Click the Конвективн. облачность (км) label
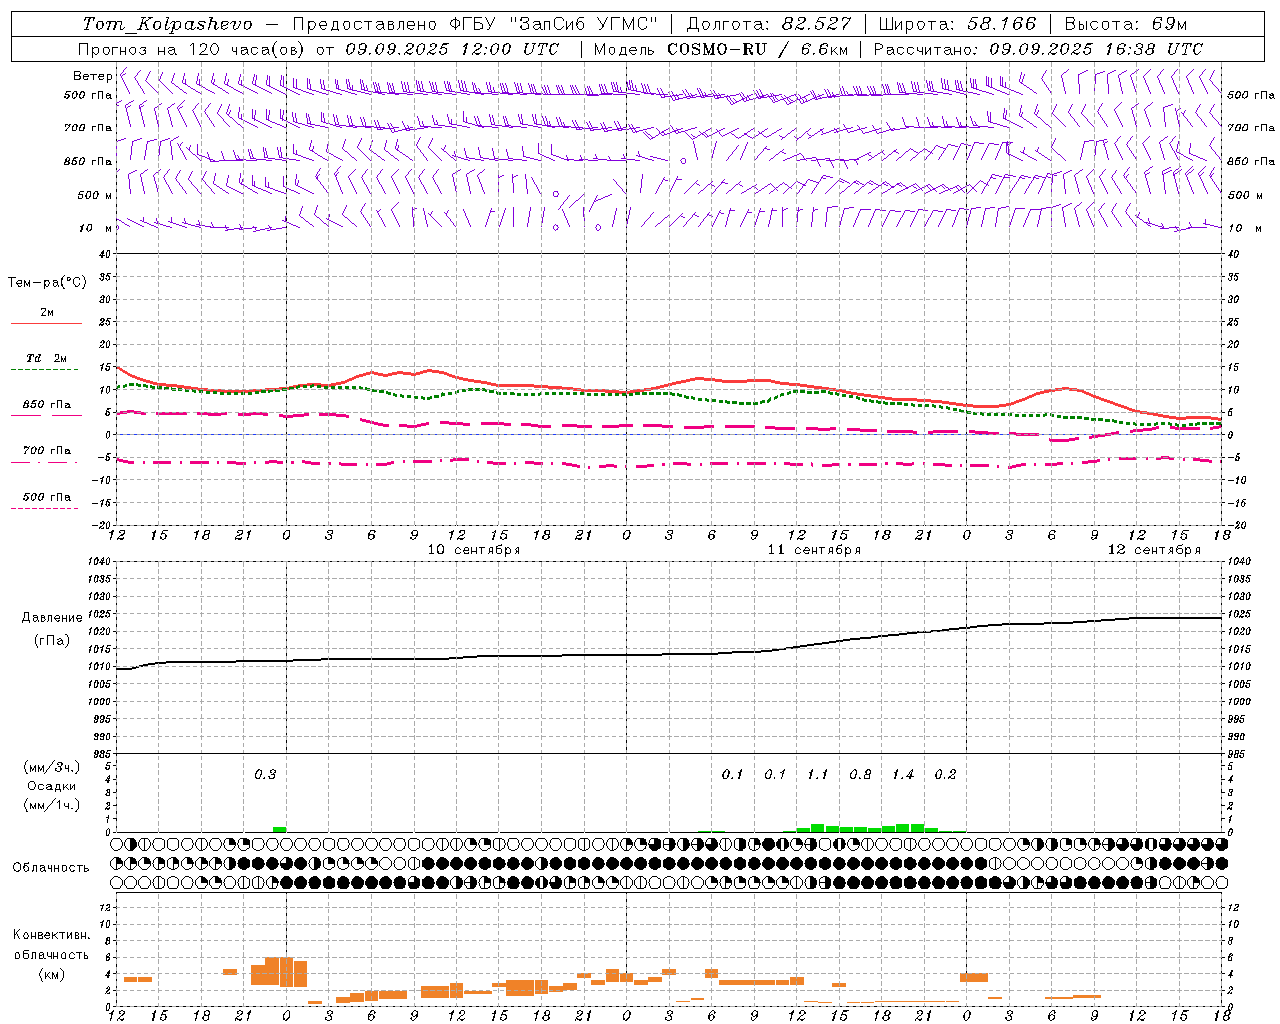 [51, 955]
